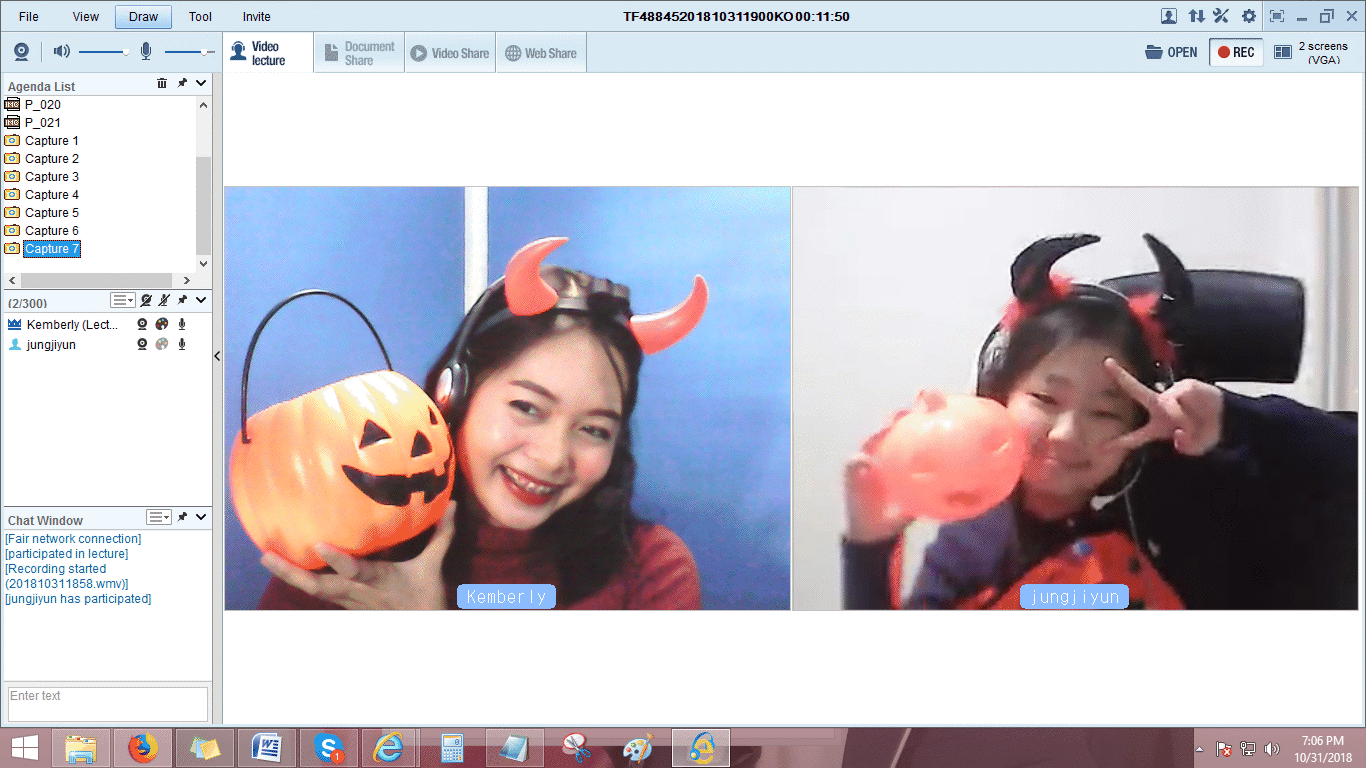Image resolution: width=1366 pixels, height=768 pixels.
Task: Open the participant list options dropdown
Action: pyautogui.click(x=123, y=300)
